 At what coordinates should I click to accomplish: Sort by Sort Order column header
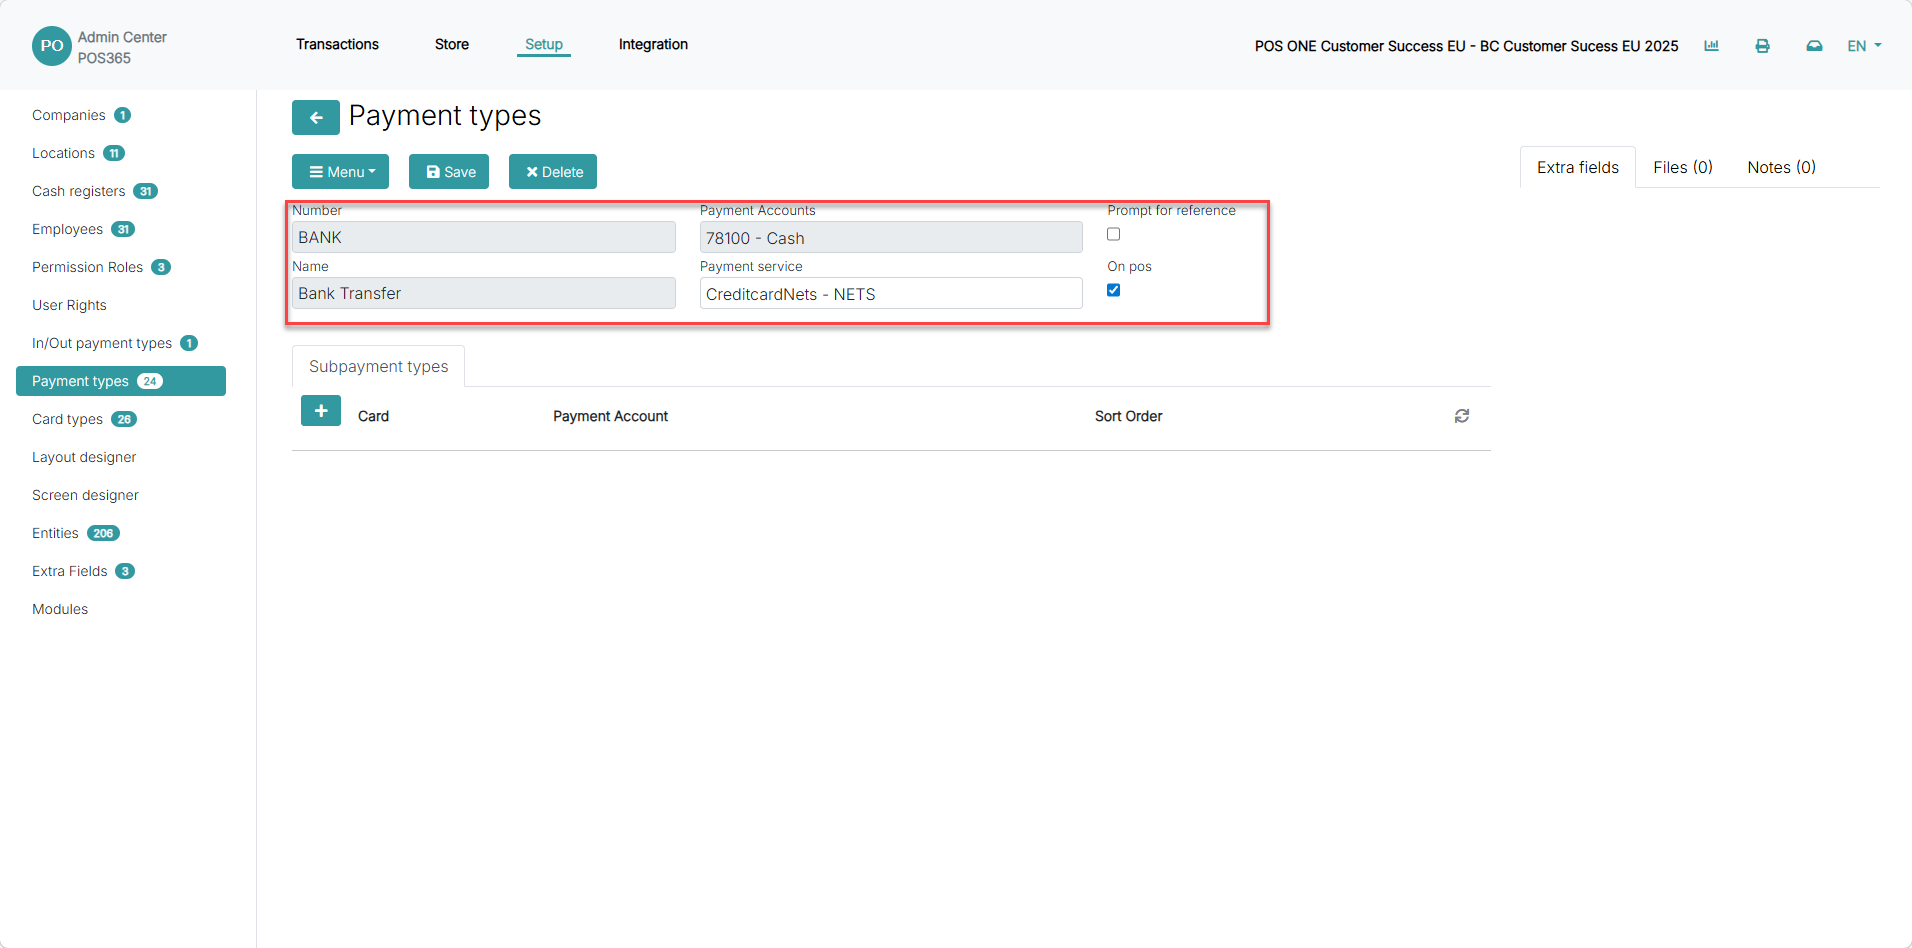click(x=1128, y=416)
